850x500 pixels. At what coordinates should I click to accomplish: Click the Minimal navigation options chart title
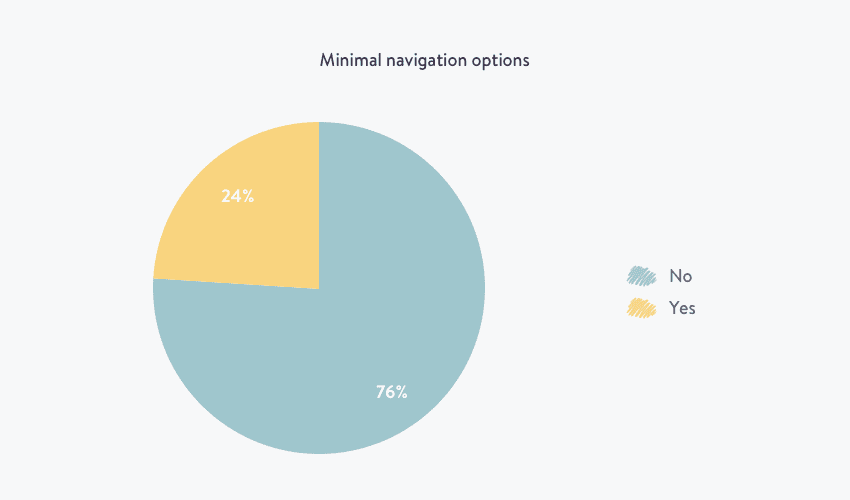(424, 60)
